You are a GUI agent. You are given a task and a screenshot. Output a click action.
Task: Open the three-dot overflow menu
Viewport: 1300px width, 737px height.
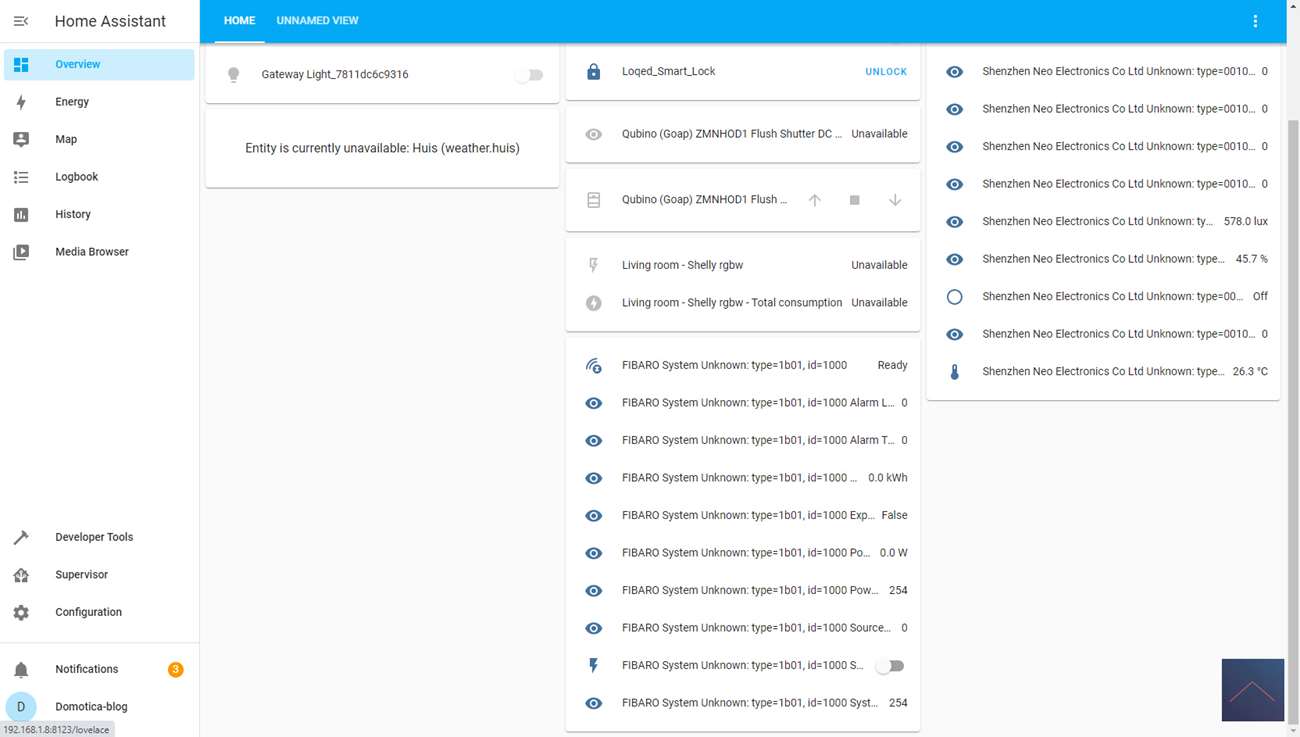1255,21
